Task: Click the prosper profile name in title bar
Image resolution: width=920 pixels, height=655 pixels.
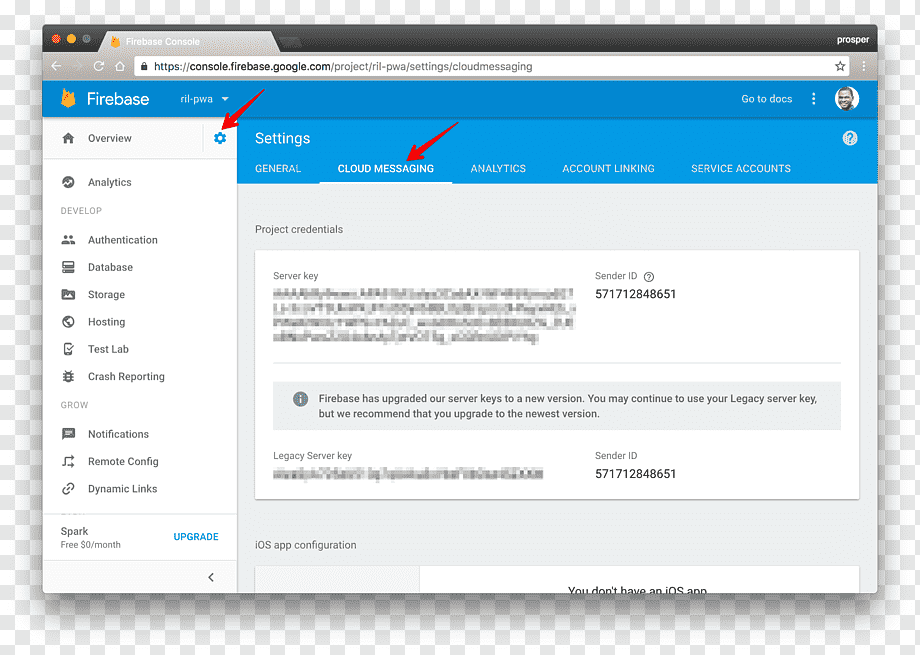Action: (853, 40)
